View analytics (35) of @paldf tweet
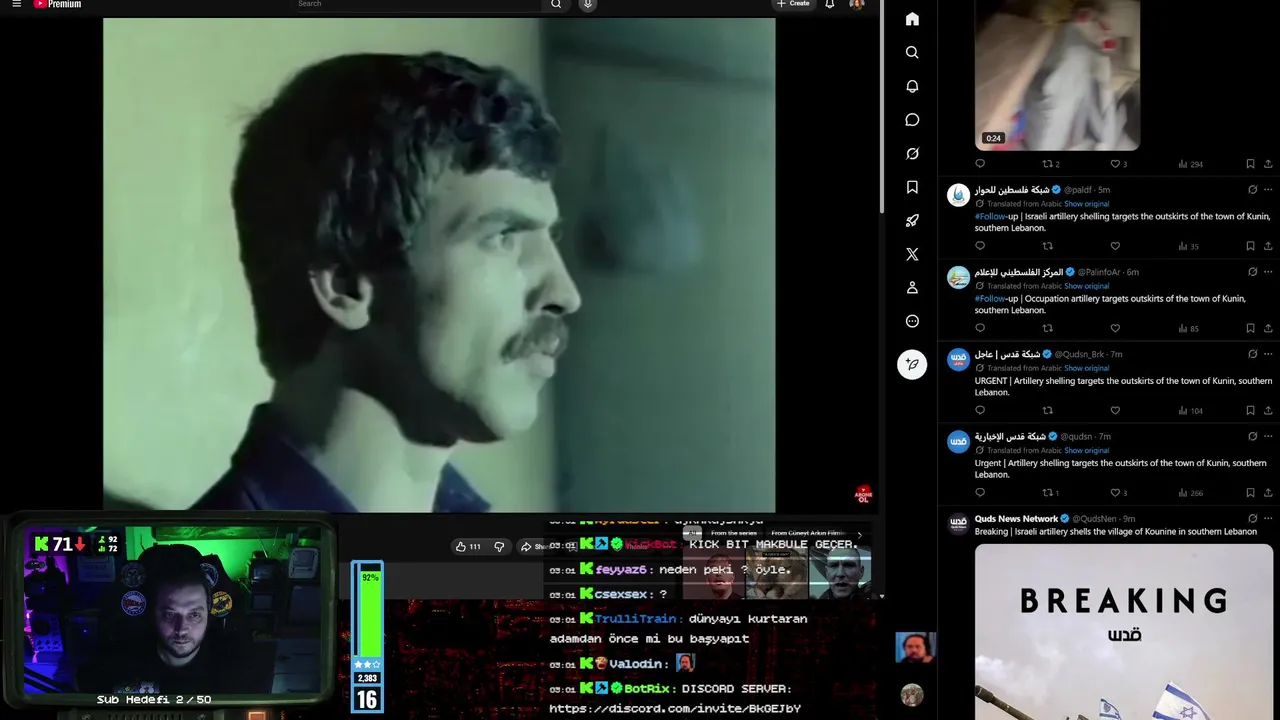 click(x=1189, y=246)
